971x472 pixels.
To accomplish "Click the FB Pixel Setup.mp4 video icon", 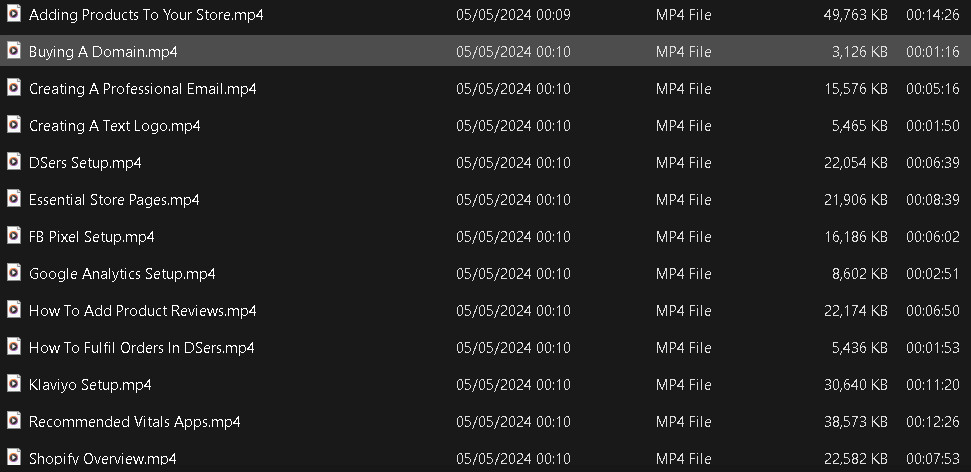I will [14, 236].
